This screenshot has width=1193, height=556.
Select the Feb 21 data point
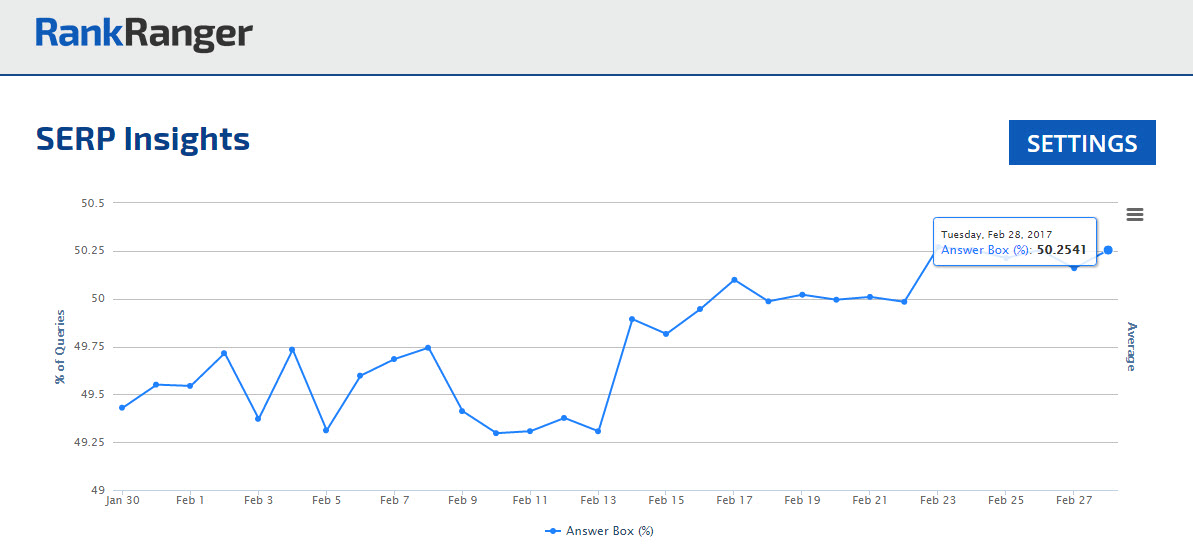[870, 297]
